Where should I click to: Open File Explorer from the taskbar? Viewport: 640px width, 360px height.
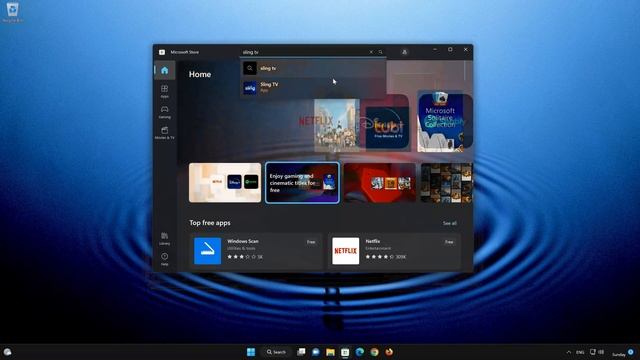pos(330,352)
